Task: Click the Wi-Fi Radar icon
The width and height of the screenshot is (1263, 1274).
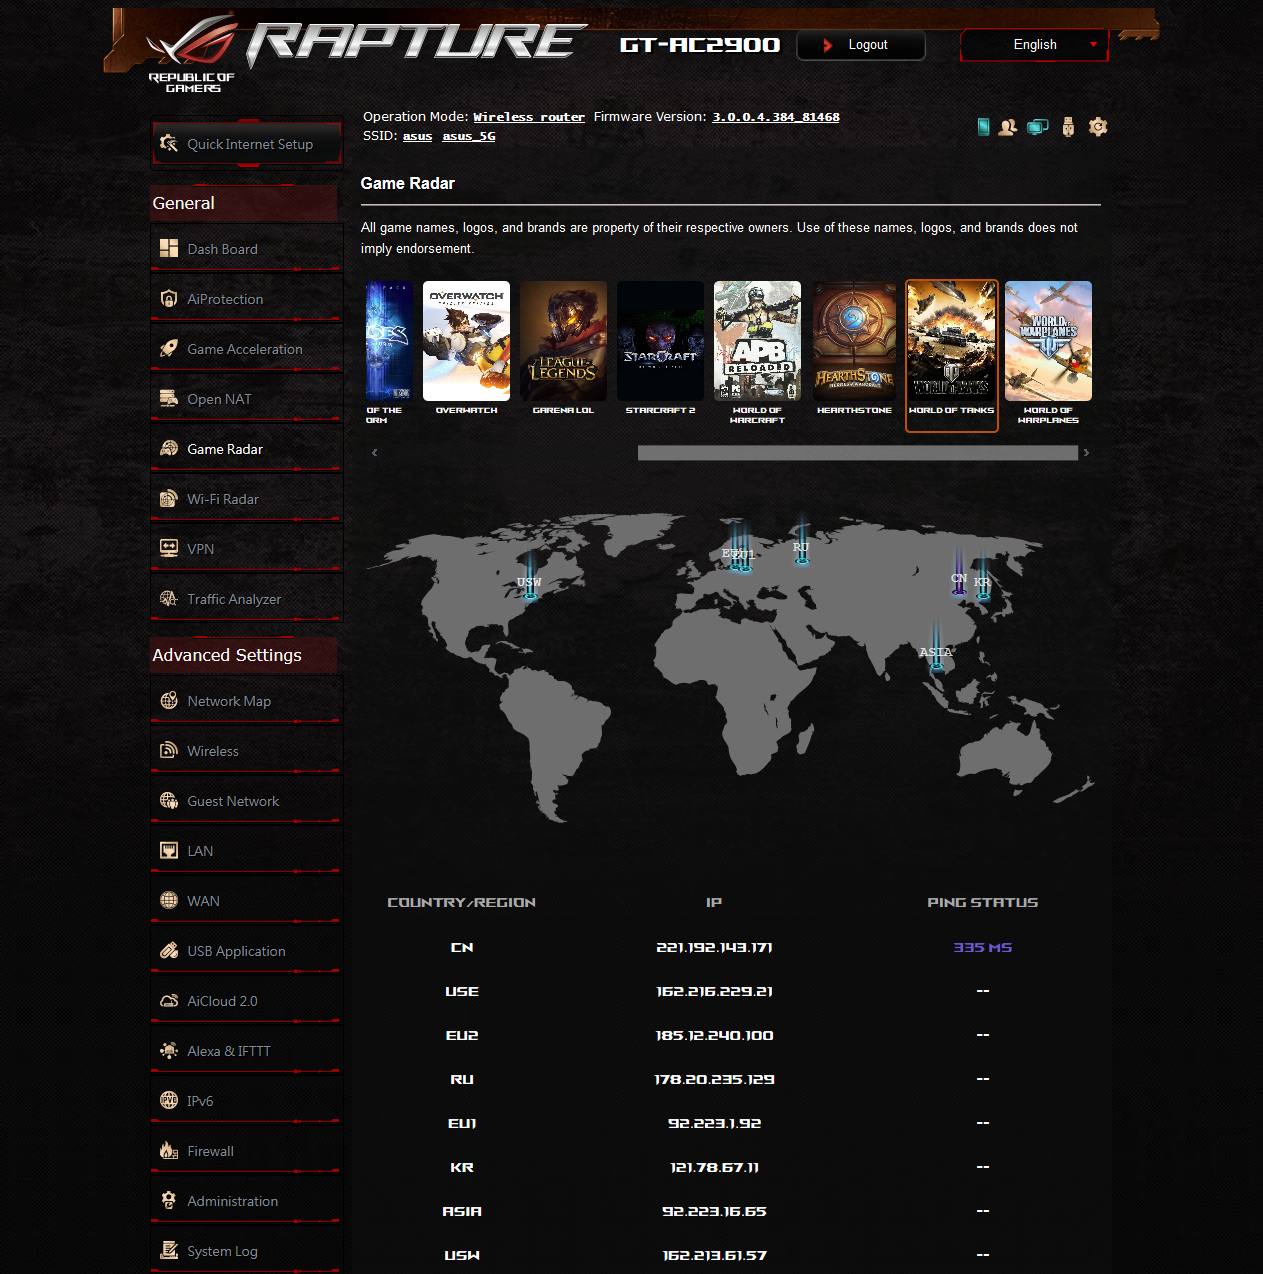Action: click(169, 499)
